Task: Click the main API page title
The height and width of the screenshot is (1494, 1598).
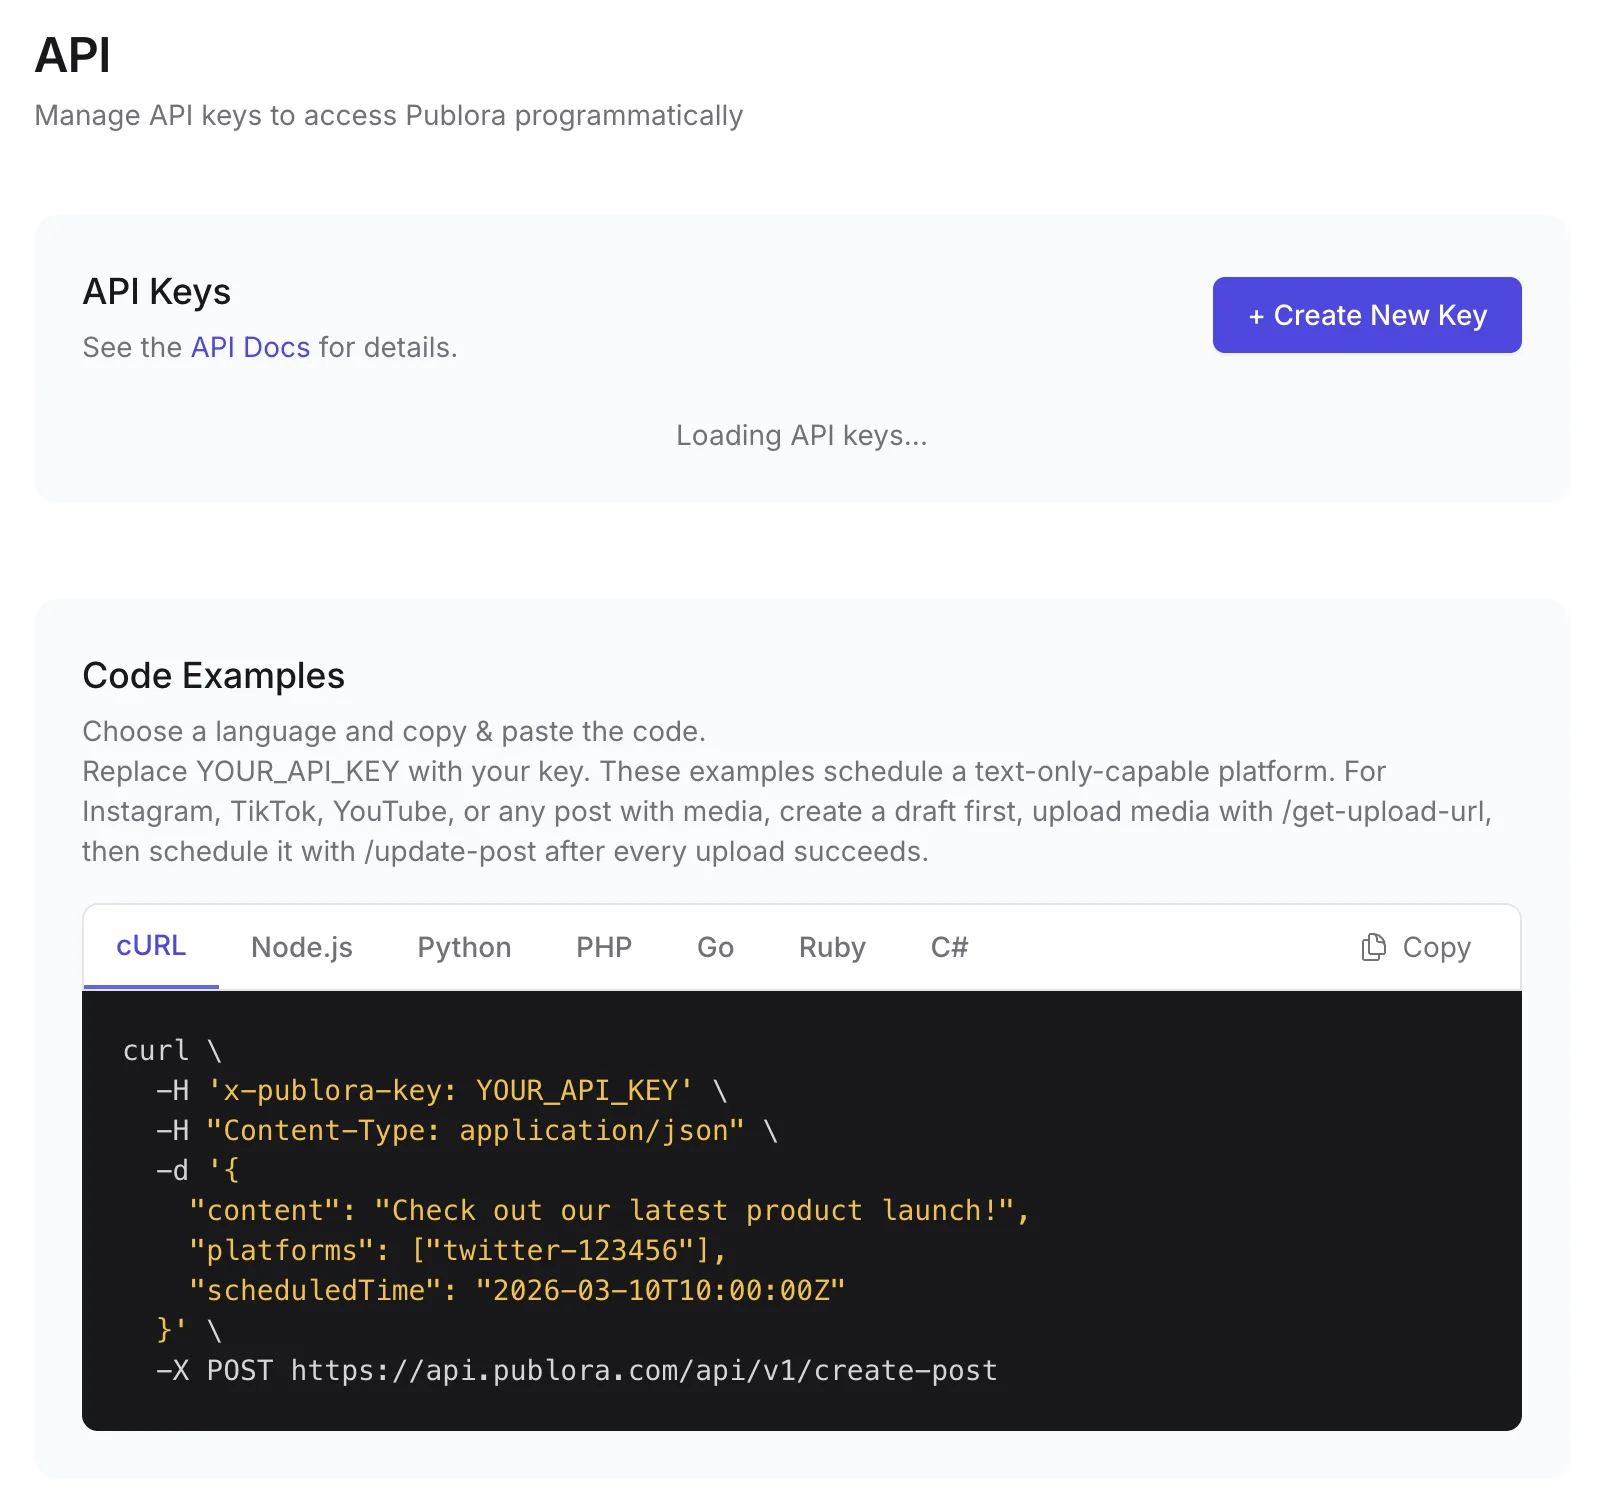Action: click(x=72, y=54)
